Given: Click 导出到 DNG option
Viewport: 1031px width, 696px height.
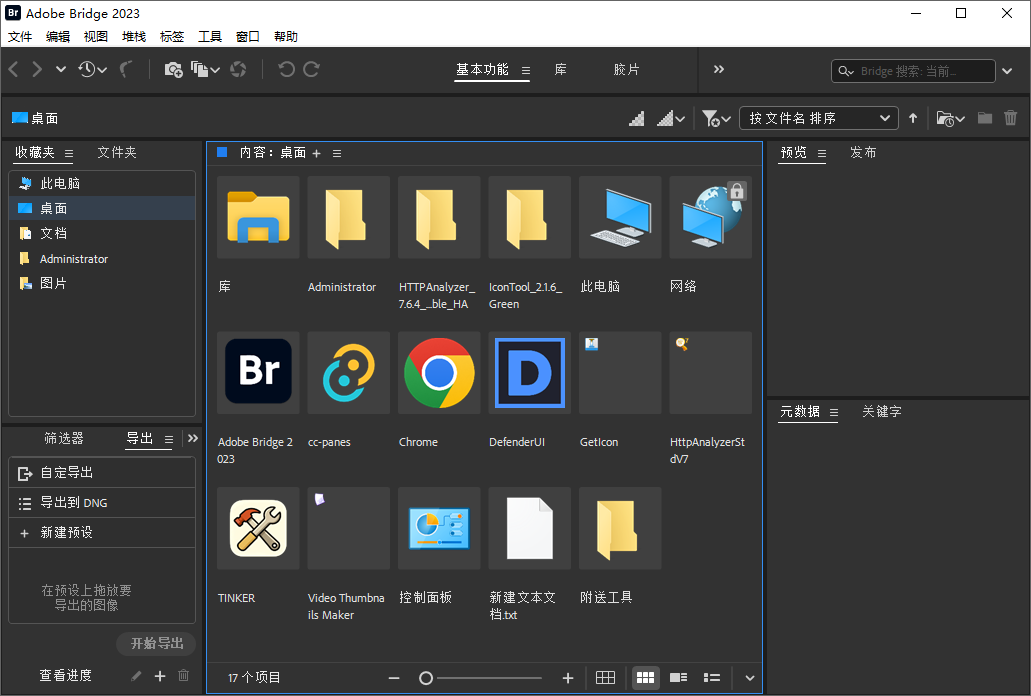Looking at the screenshot, I should [75, 502].
